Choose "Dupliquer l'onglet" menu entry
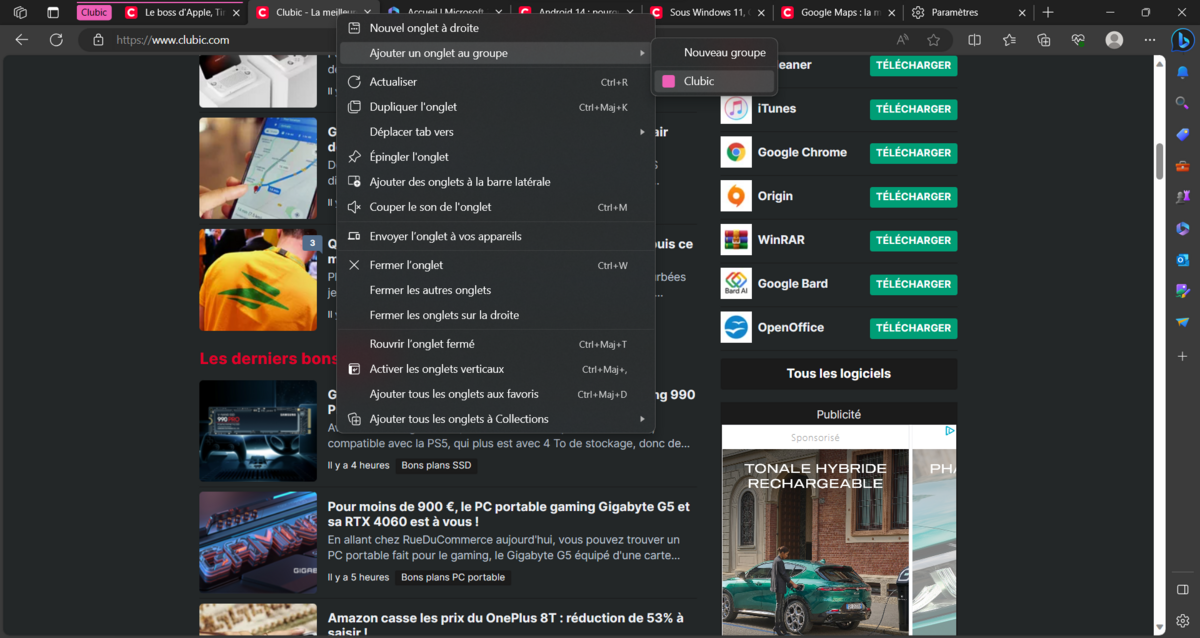Viewport: 1200px width, 638px height. click(496, 107)
